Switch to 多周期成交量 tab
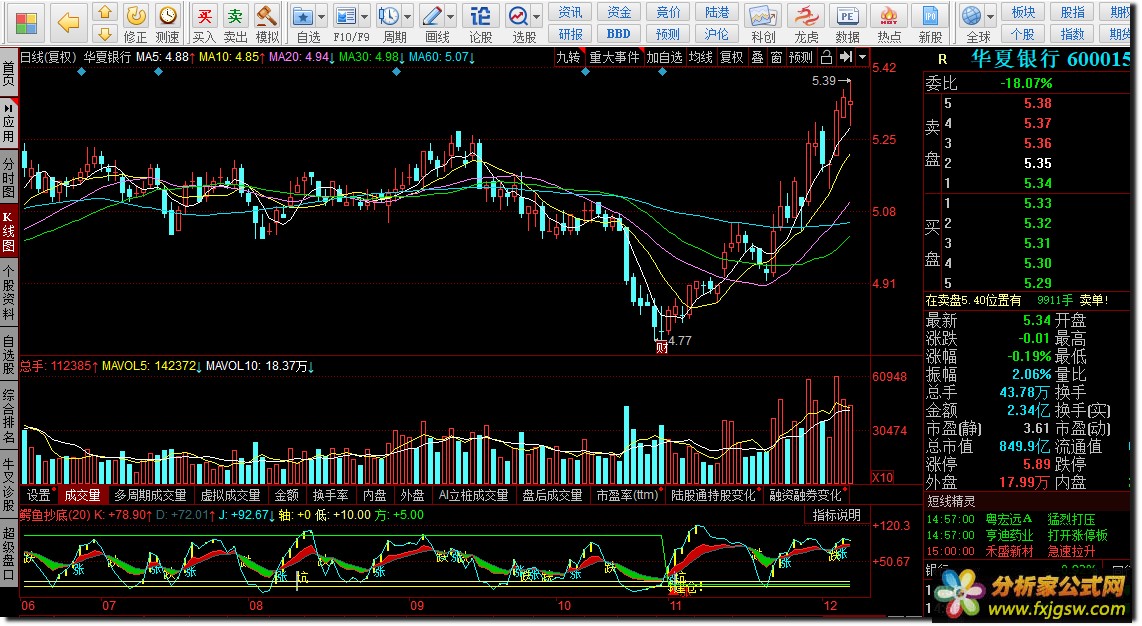 click(150, 495)
